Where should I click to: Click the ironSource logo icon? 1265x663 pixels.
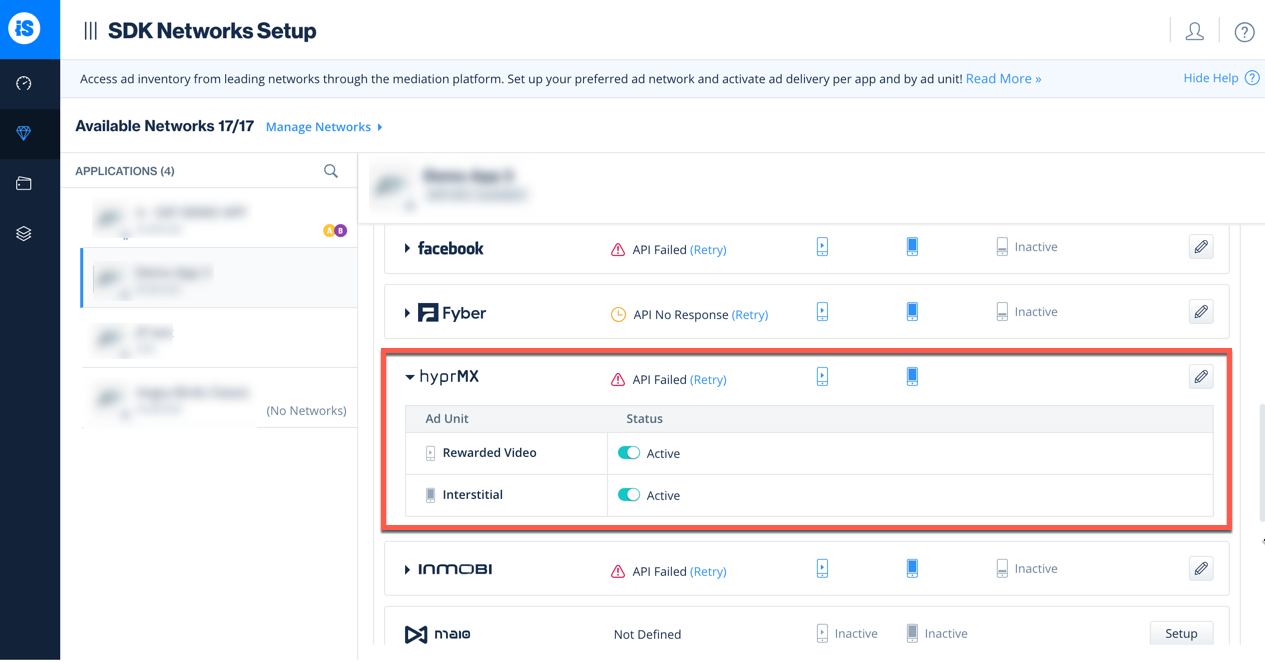[x=24, y=28]
